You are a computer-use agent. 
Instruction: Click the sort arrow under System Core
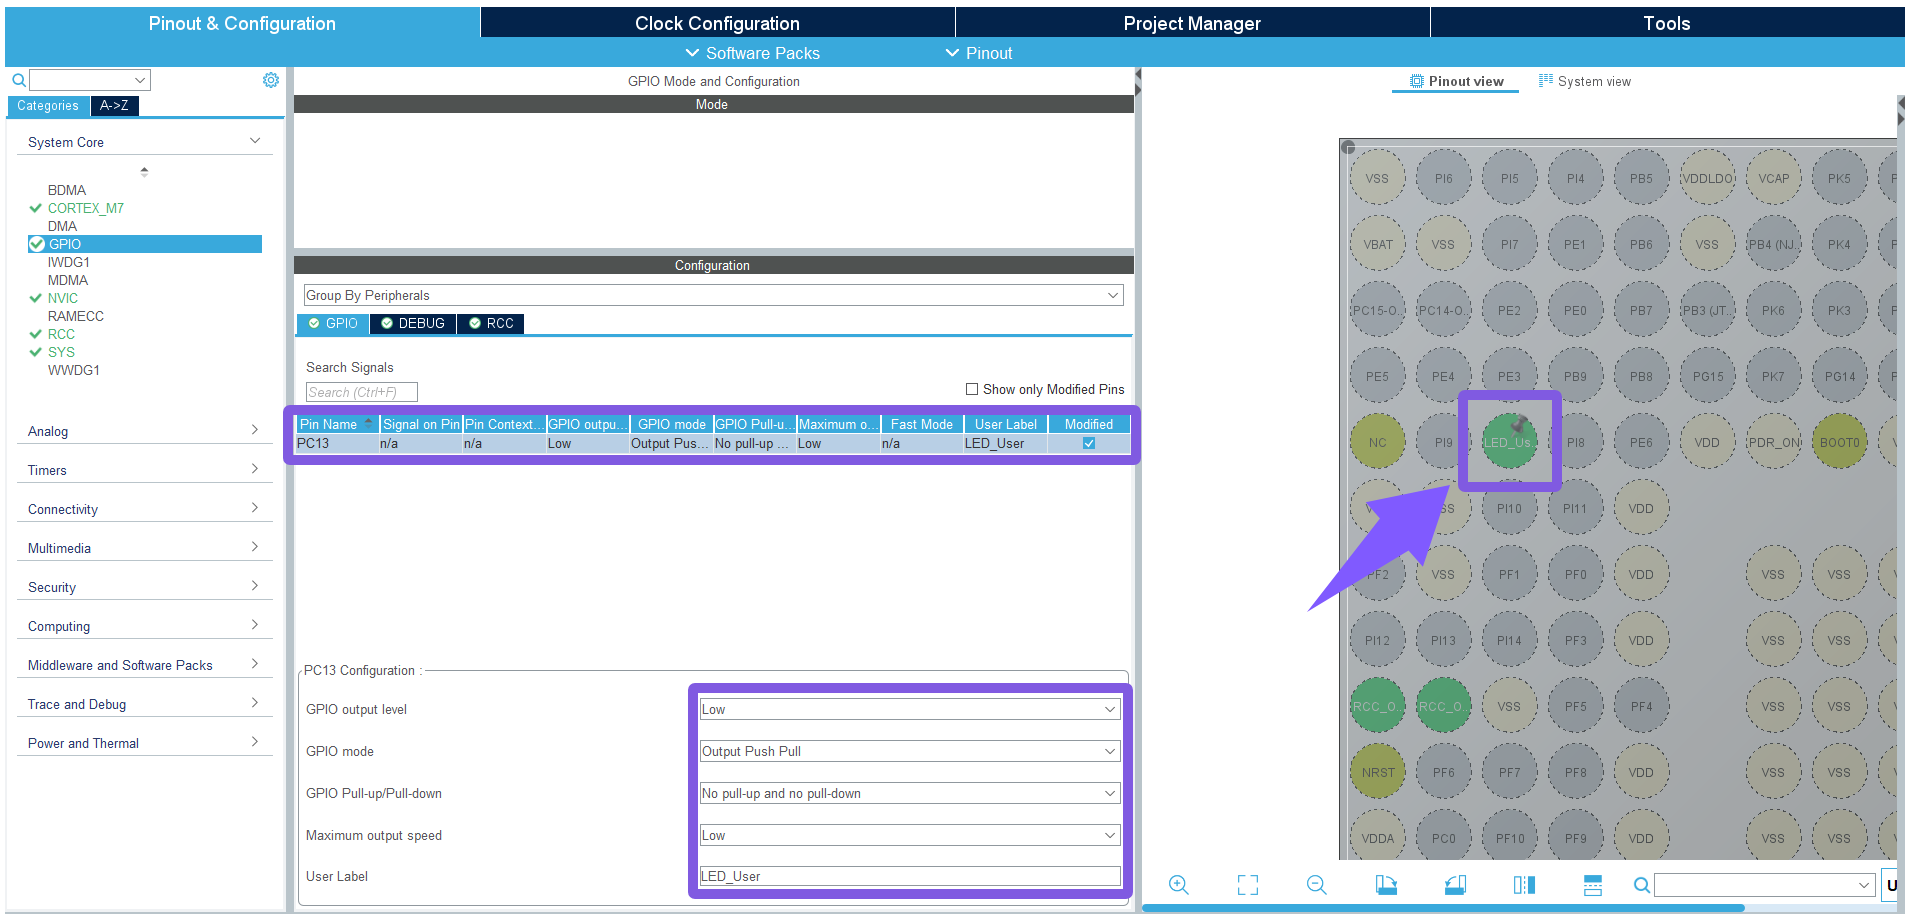click(x=144, y=172)
